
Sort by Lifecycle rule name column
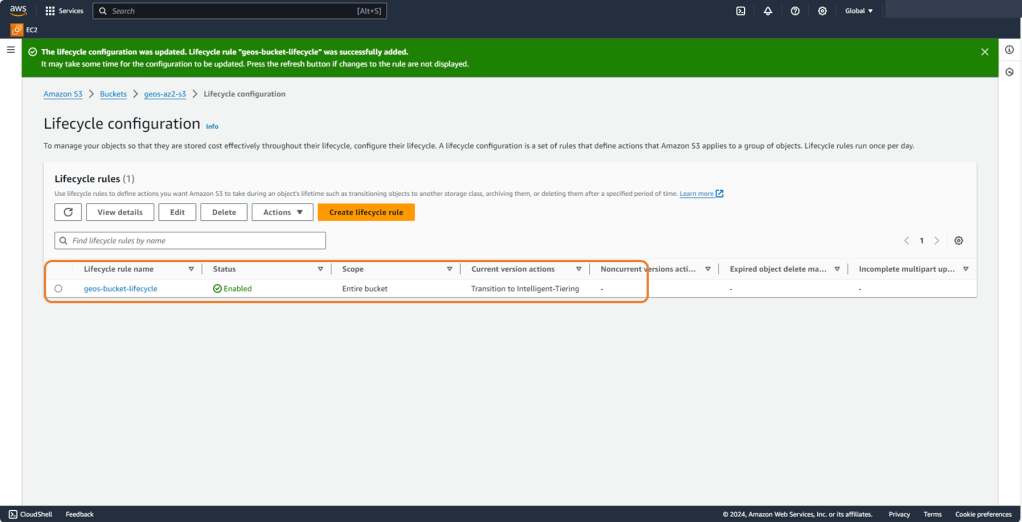pyautogui.click(x=191, y=269)
